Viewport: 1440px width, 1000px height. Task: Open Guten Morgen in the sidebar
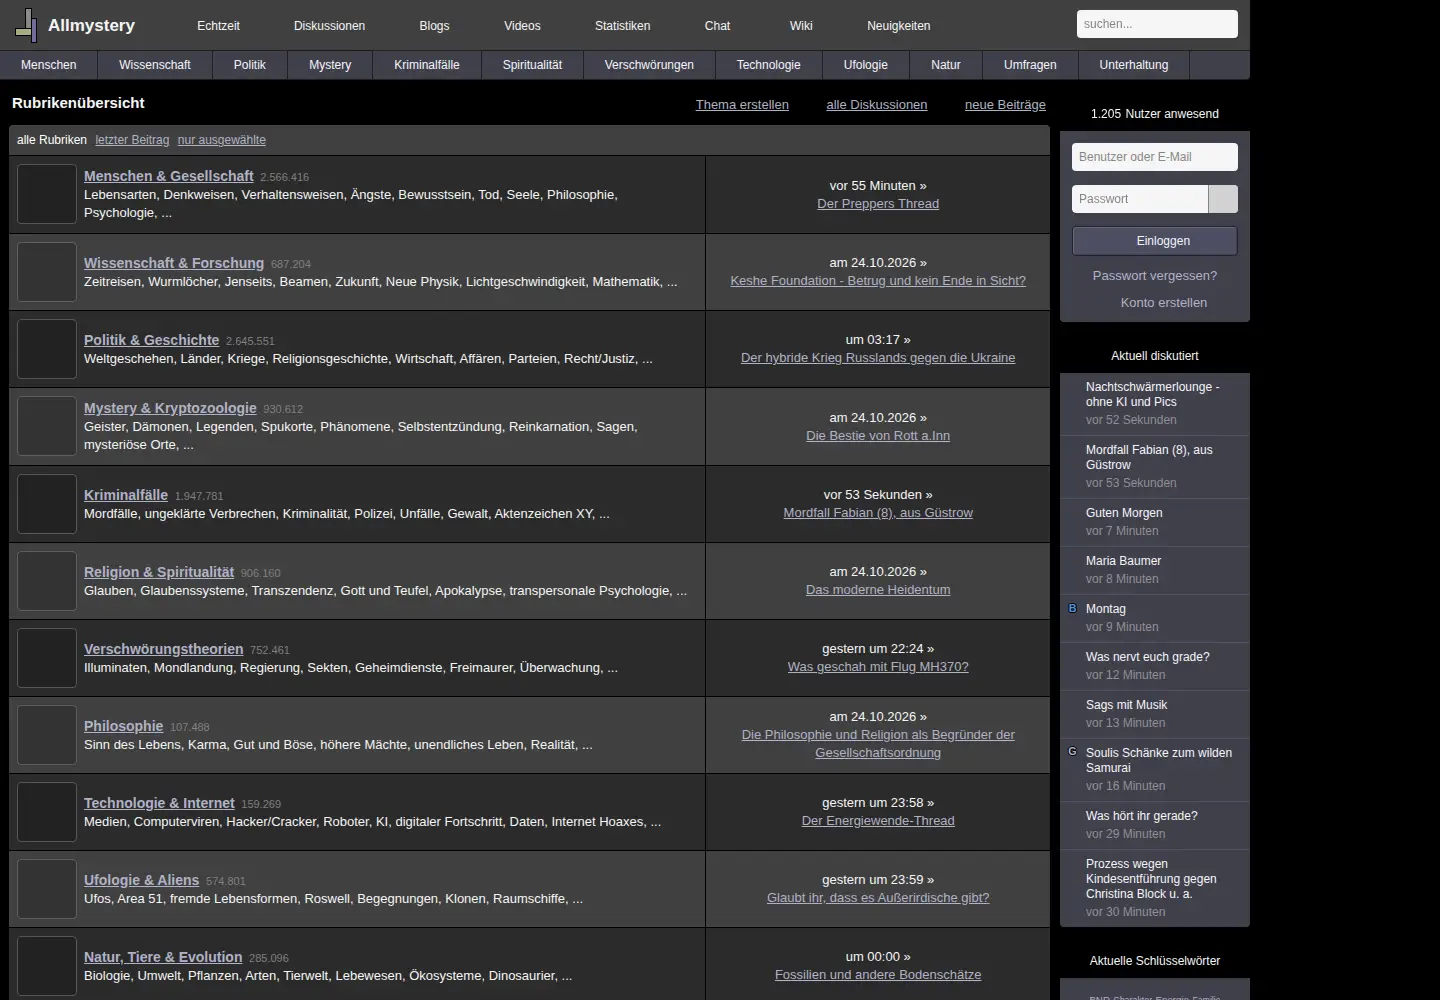click(x=1124, y=513)
